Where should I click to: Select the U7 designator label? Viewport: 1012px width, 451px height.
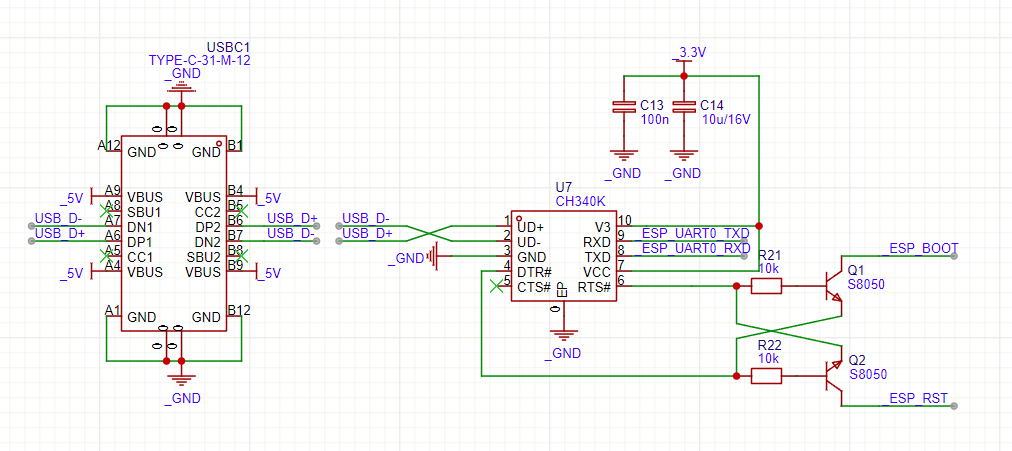[563, 188]
